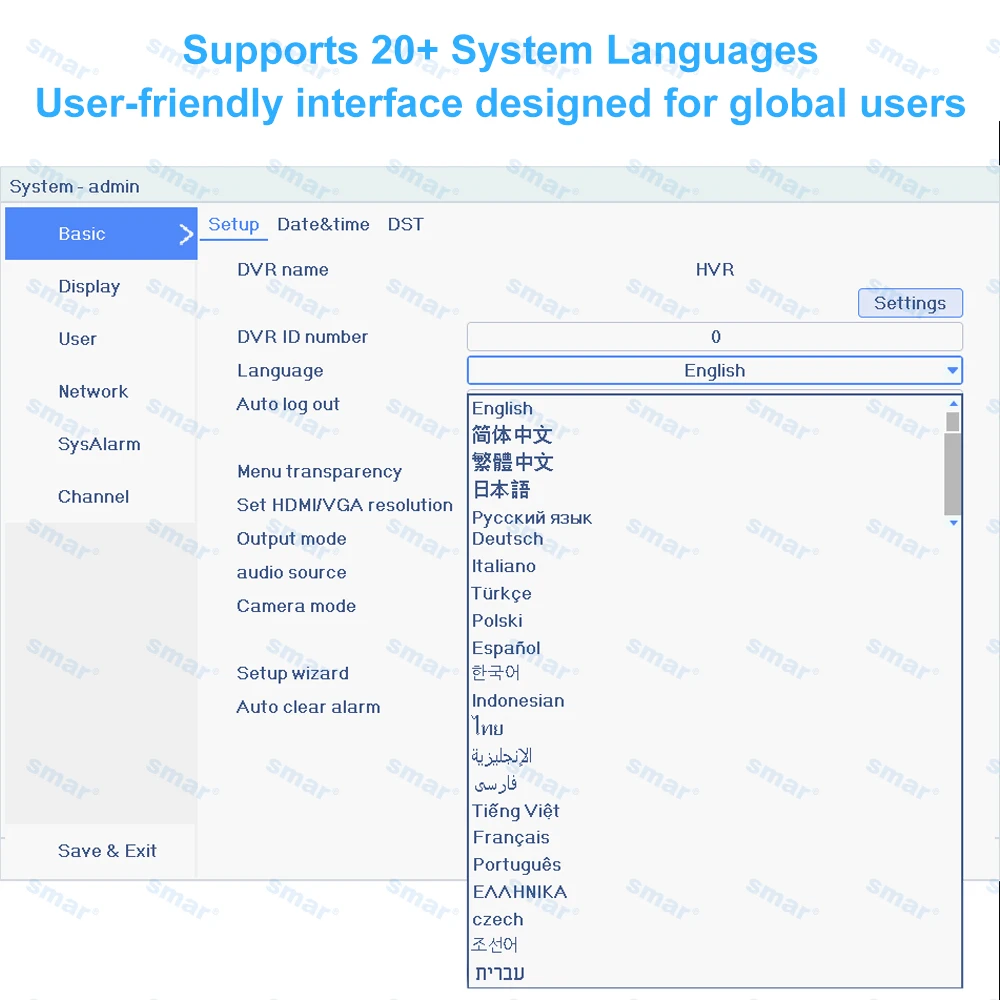Image resolution: width=1000 pixels, height=1000 pixels.
Task: Pick Français from the language list
Action: point(511,837)
